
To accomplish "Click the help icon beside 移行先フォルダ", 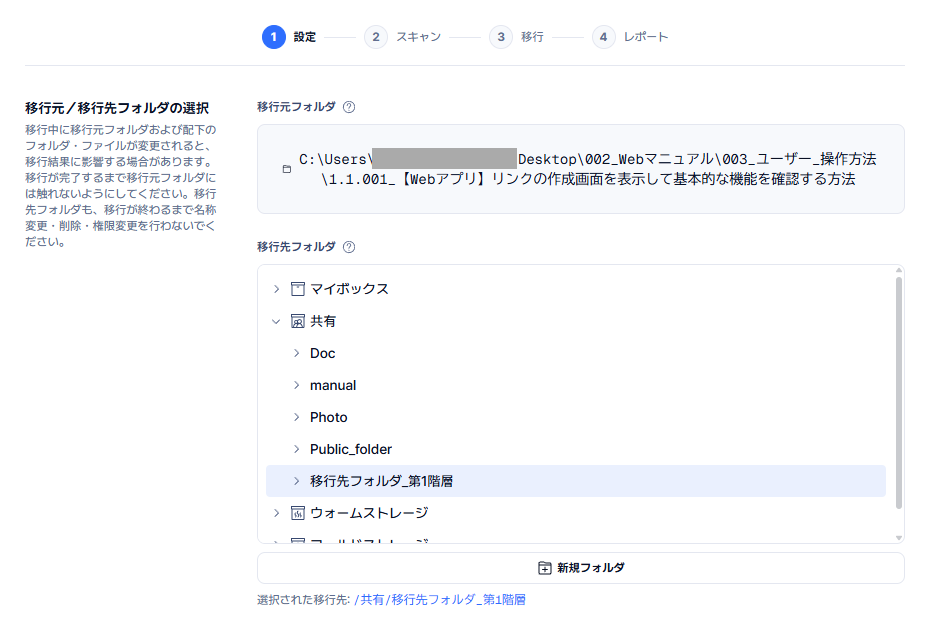I will (x=349, y=247).
